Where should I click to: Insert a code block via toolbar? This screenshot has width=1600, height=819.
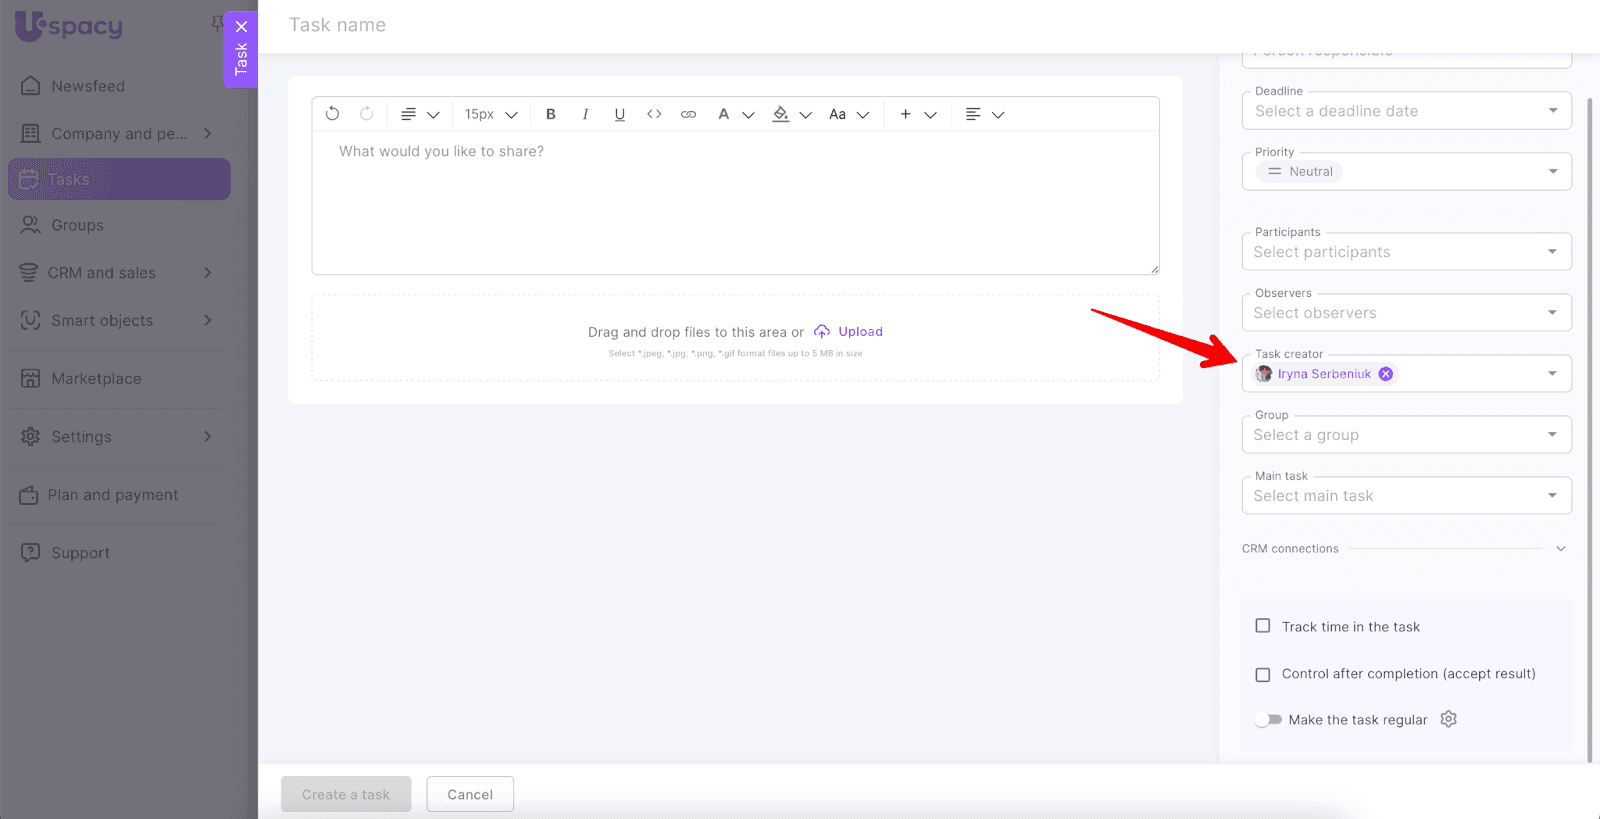pos(654,114)
